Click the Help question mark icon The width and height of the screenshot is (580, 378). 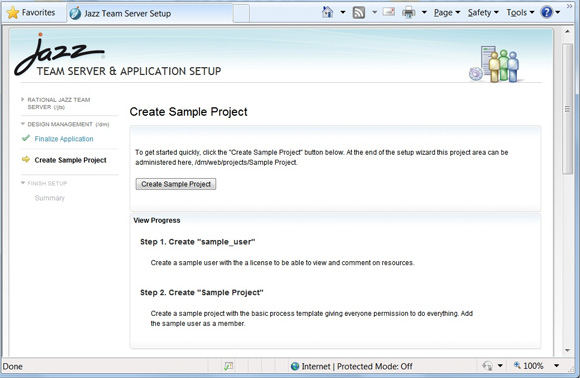pyautogui.click(x=546, y=13)
